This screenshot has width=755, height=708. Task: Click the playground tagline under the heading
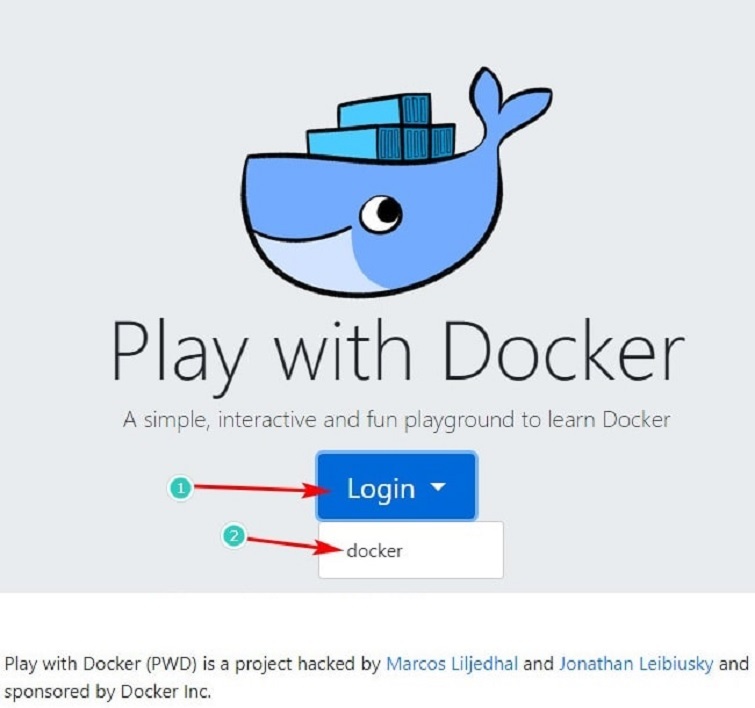[396, 420]
